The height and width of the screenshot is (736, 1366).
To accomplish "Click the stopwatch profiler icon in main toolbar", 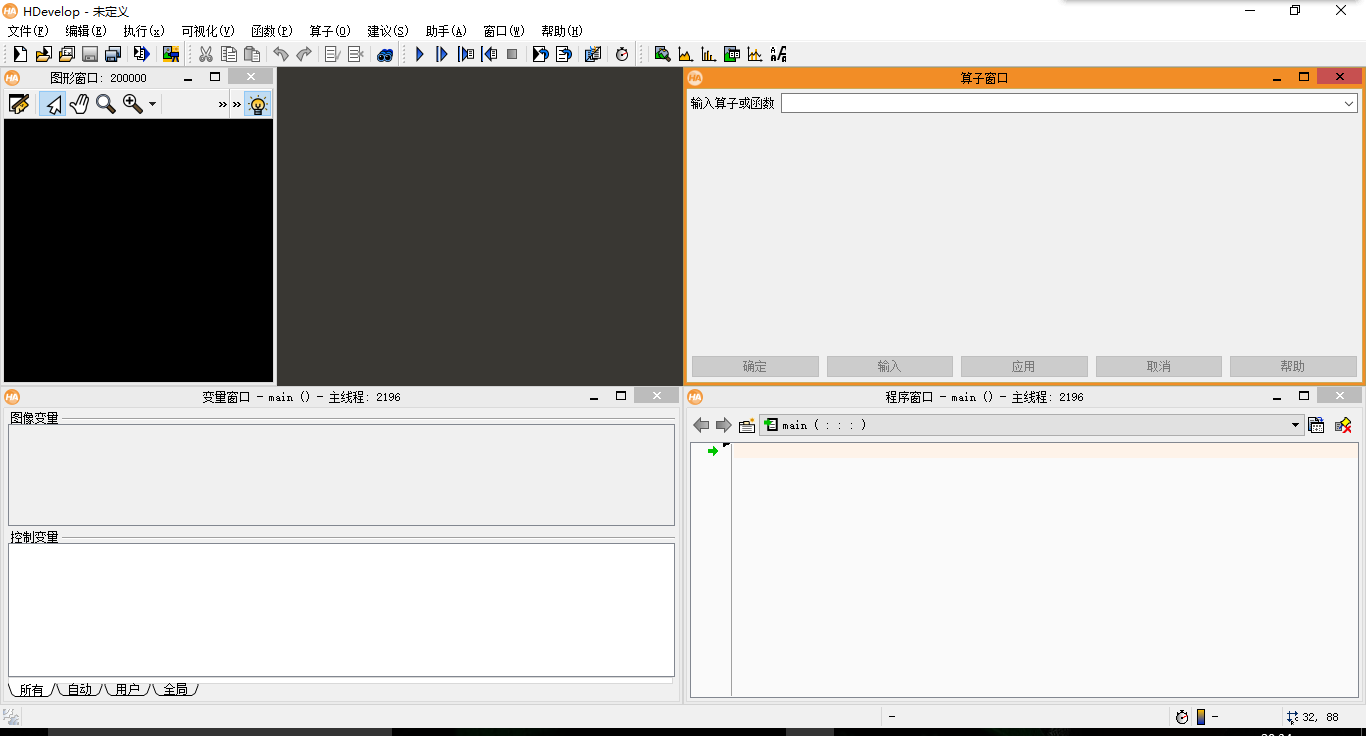I will pyautogui.click(x=622, y=54).
